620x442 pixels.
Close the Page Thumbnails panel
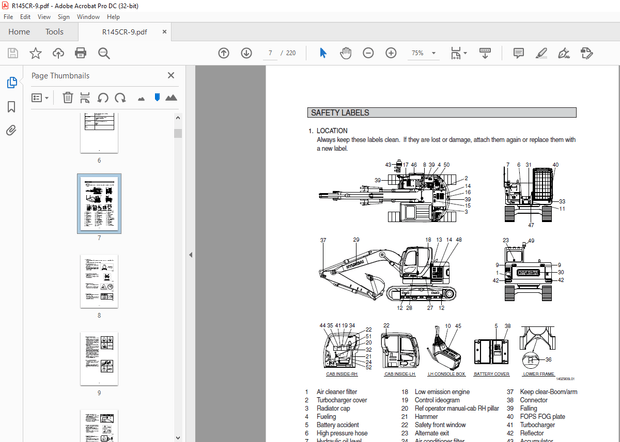[171, 75]
